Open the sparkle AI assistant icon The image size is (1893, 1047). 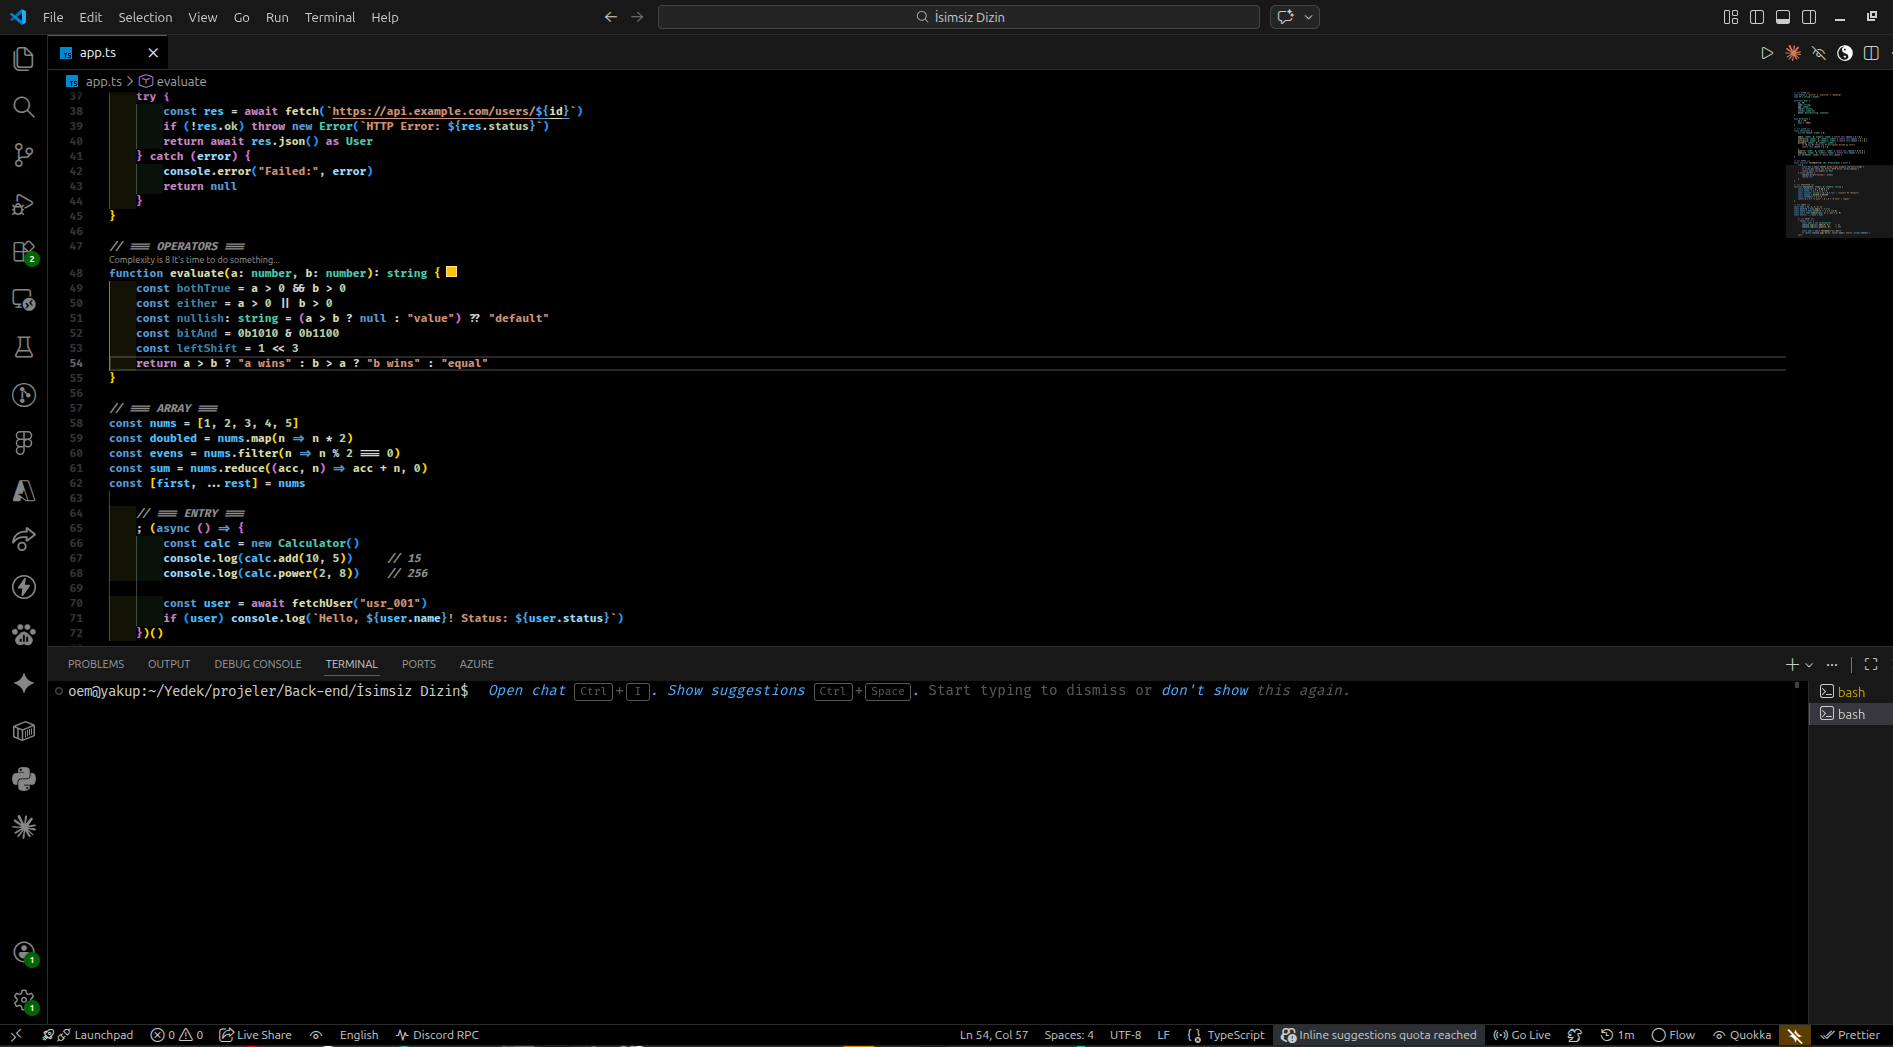24,683
